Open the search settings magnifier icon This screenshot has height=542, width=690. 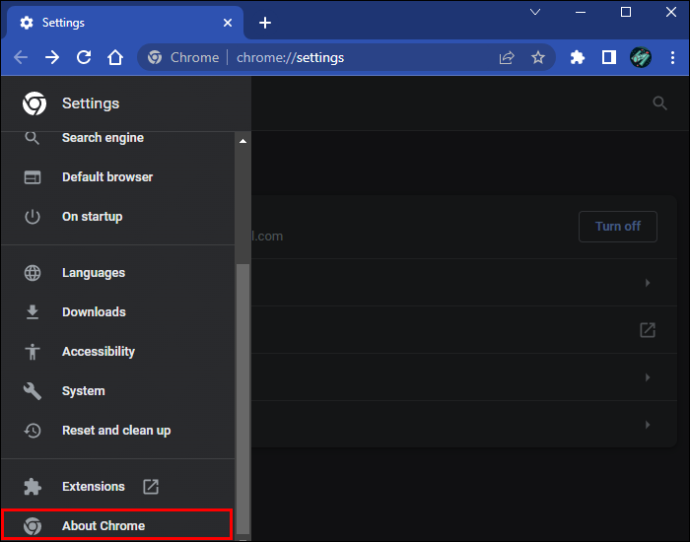coord(660,103)
